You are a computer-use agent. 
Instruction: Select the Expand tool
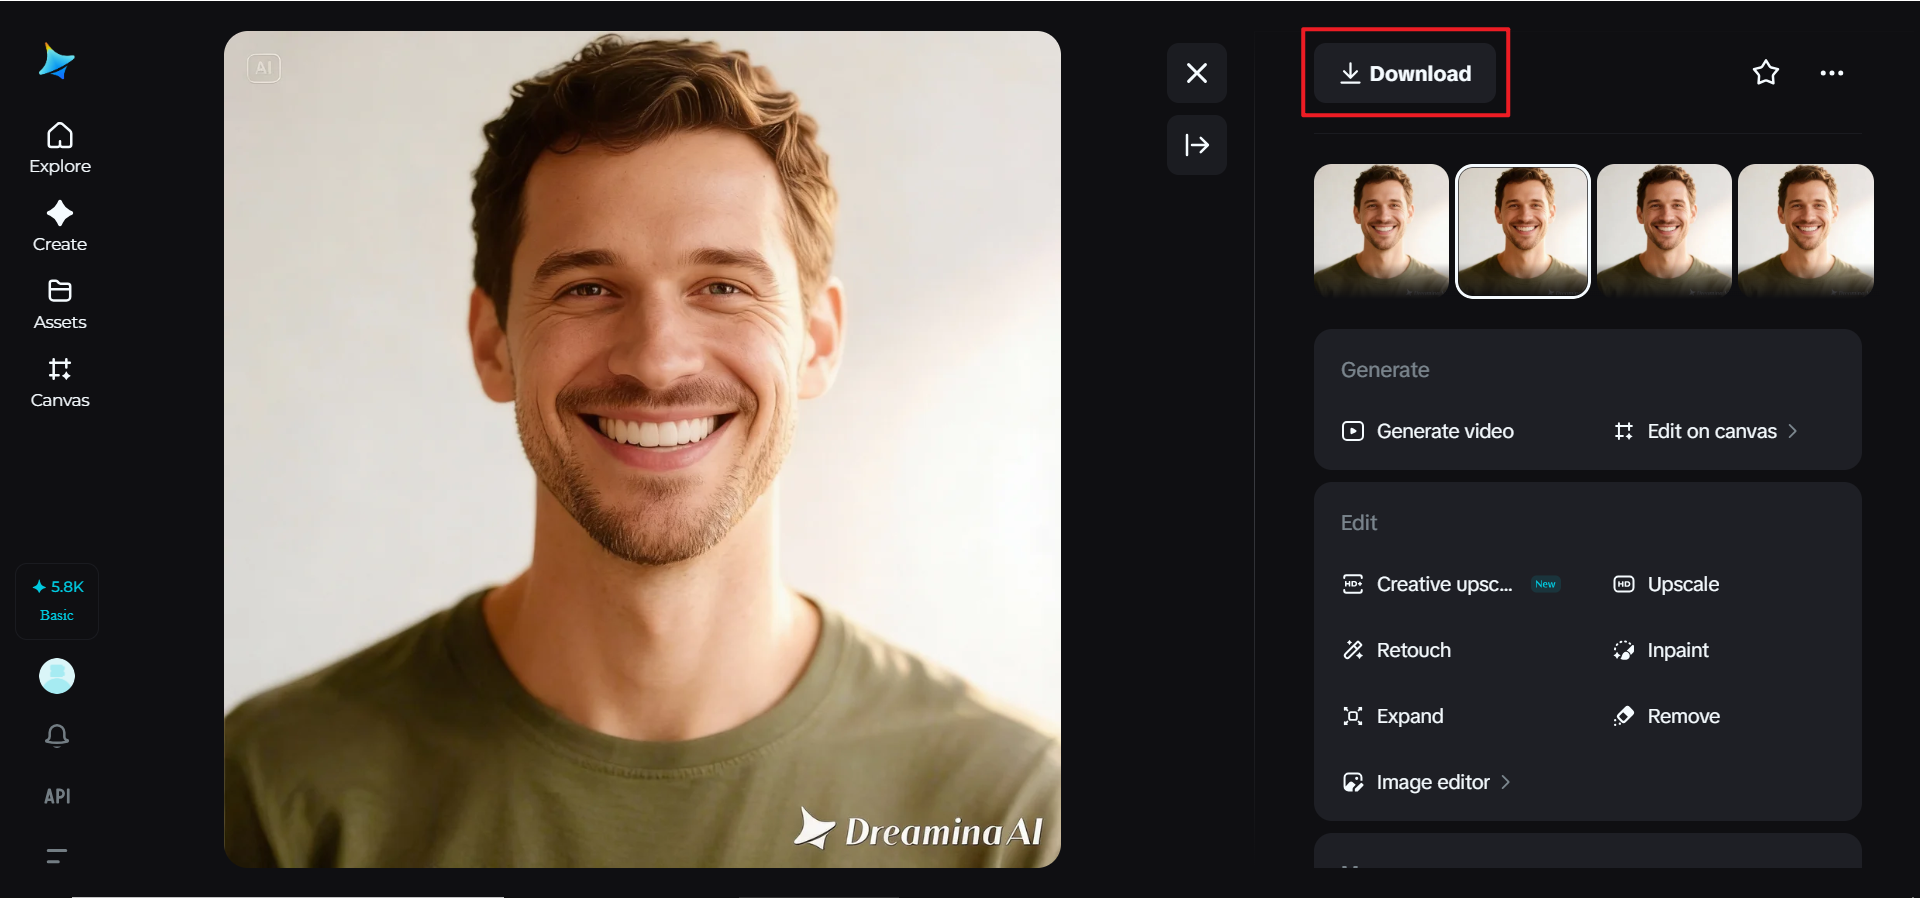pyautogui.click(x=1392, y=716)
